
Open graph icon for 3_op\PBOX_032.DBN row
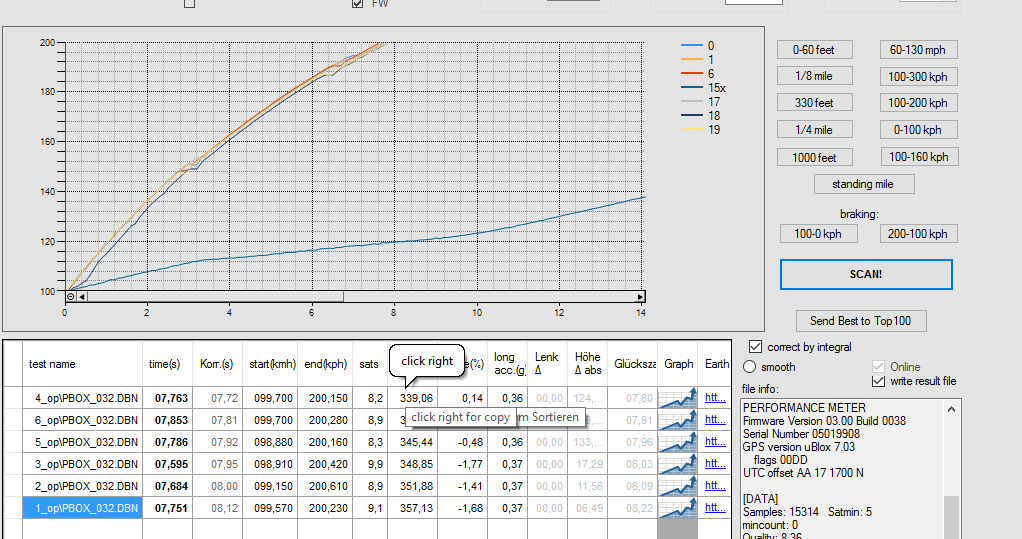[x=678, y=464]
